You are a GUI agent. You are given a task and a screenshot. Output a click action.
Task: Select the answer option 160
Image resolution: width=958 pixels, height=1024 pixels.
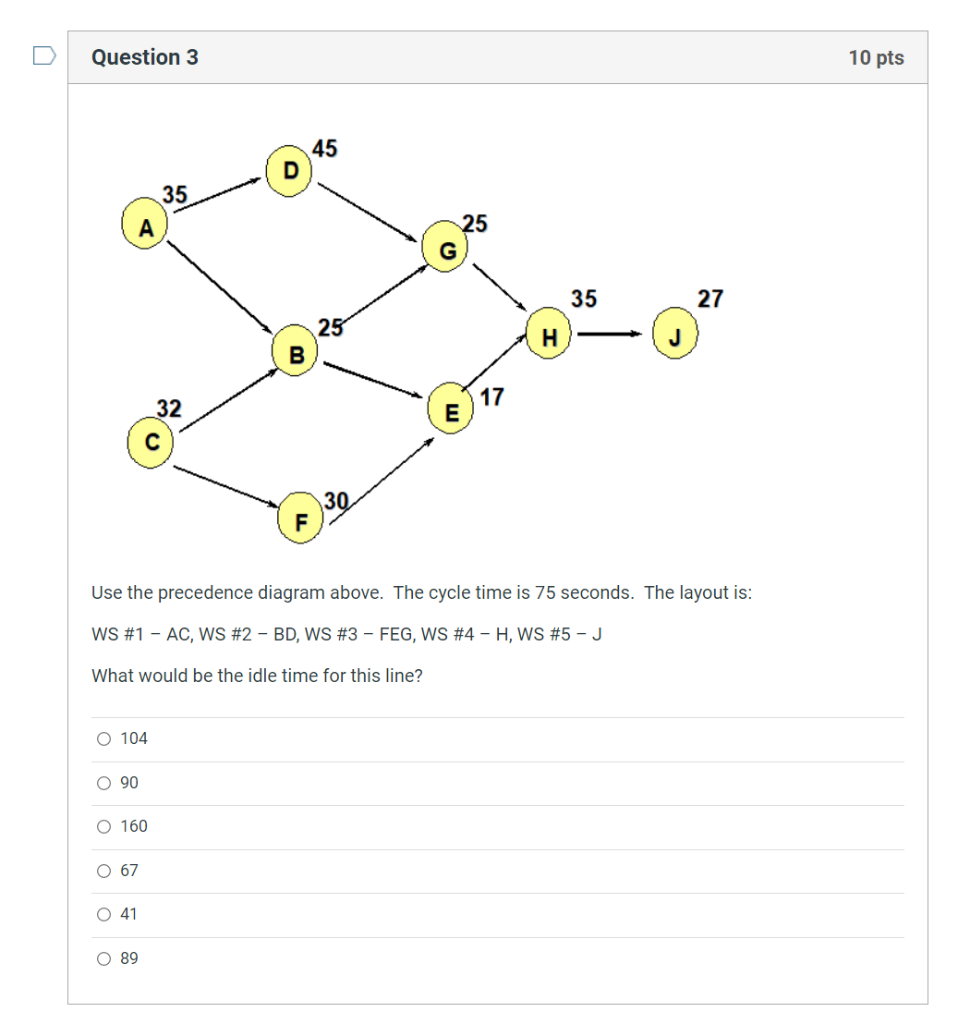coord(104,826)
